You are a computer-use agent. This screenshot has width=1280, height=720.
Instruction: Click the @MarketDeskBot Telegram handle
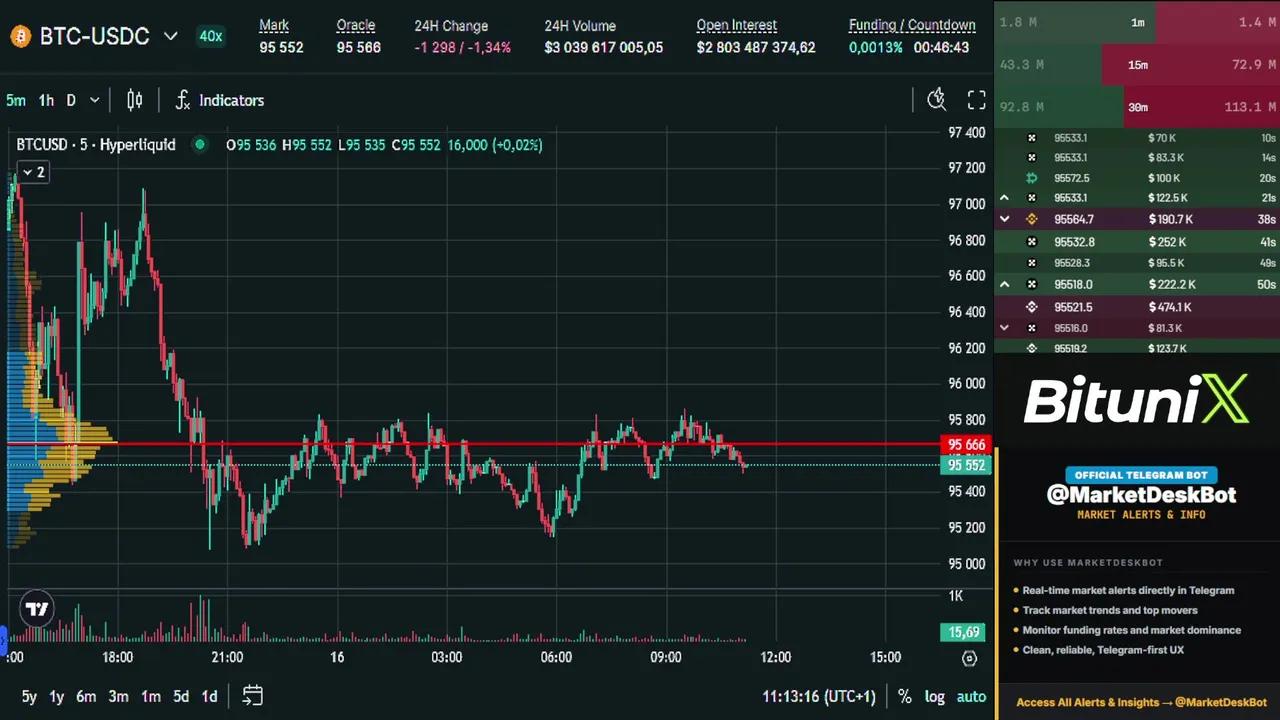point(1141,494)
